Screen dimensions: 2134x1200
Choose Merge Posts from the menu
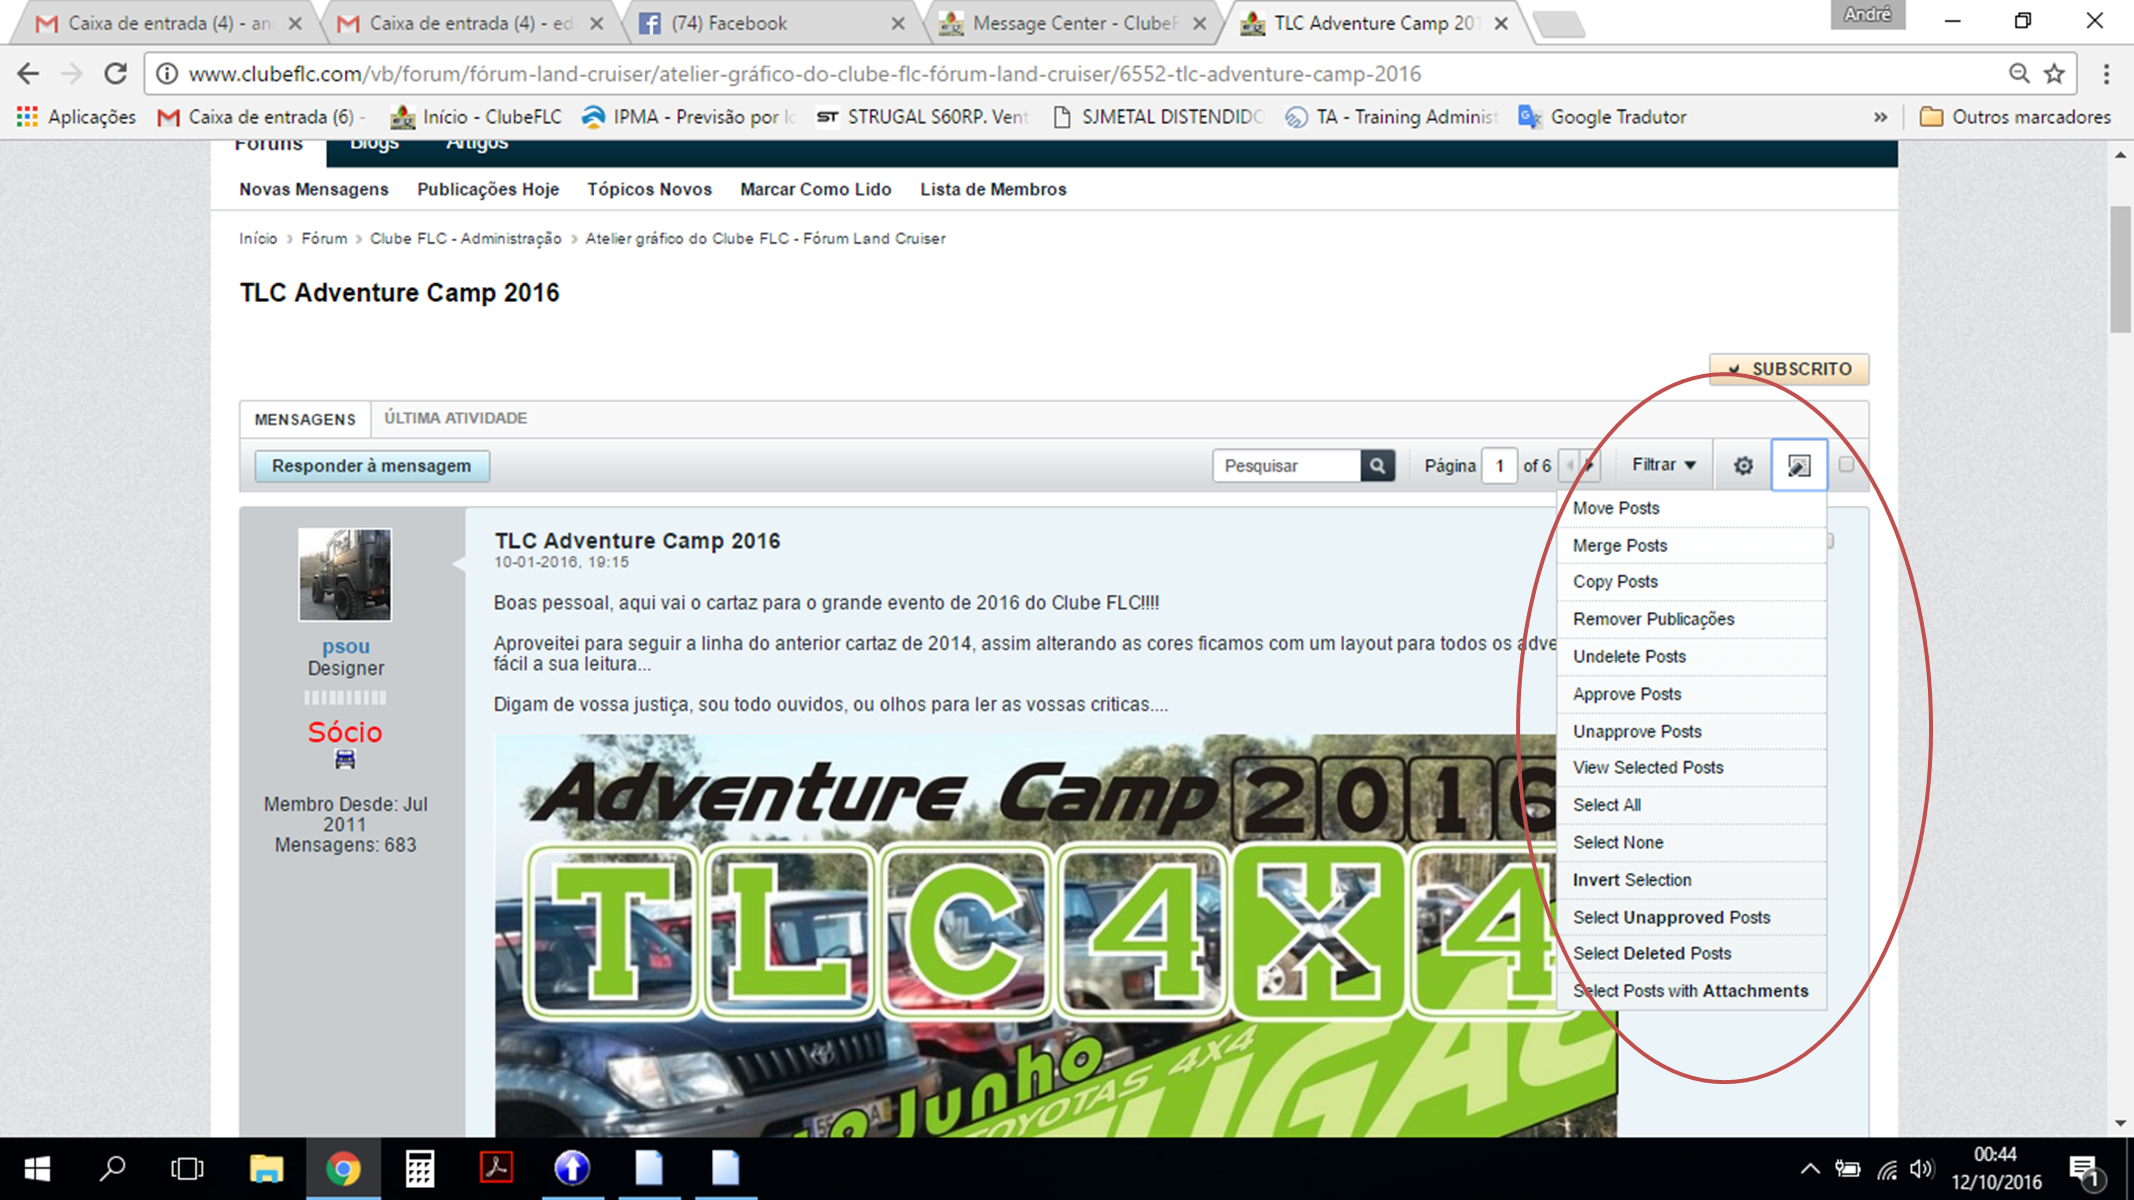tap(1691, 545)
